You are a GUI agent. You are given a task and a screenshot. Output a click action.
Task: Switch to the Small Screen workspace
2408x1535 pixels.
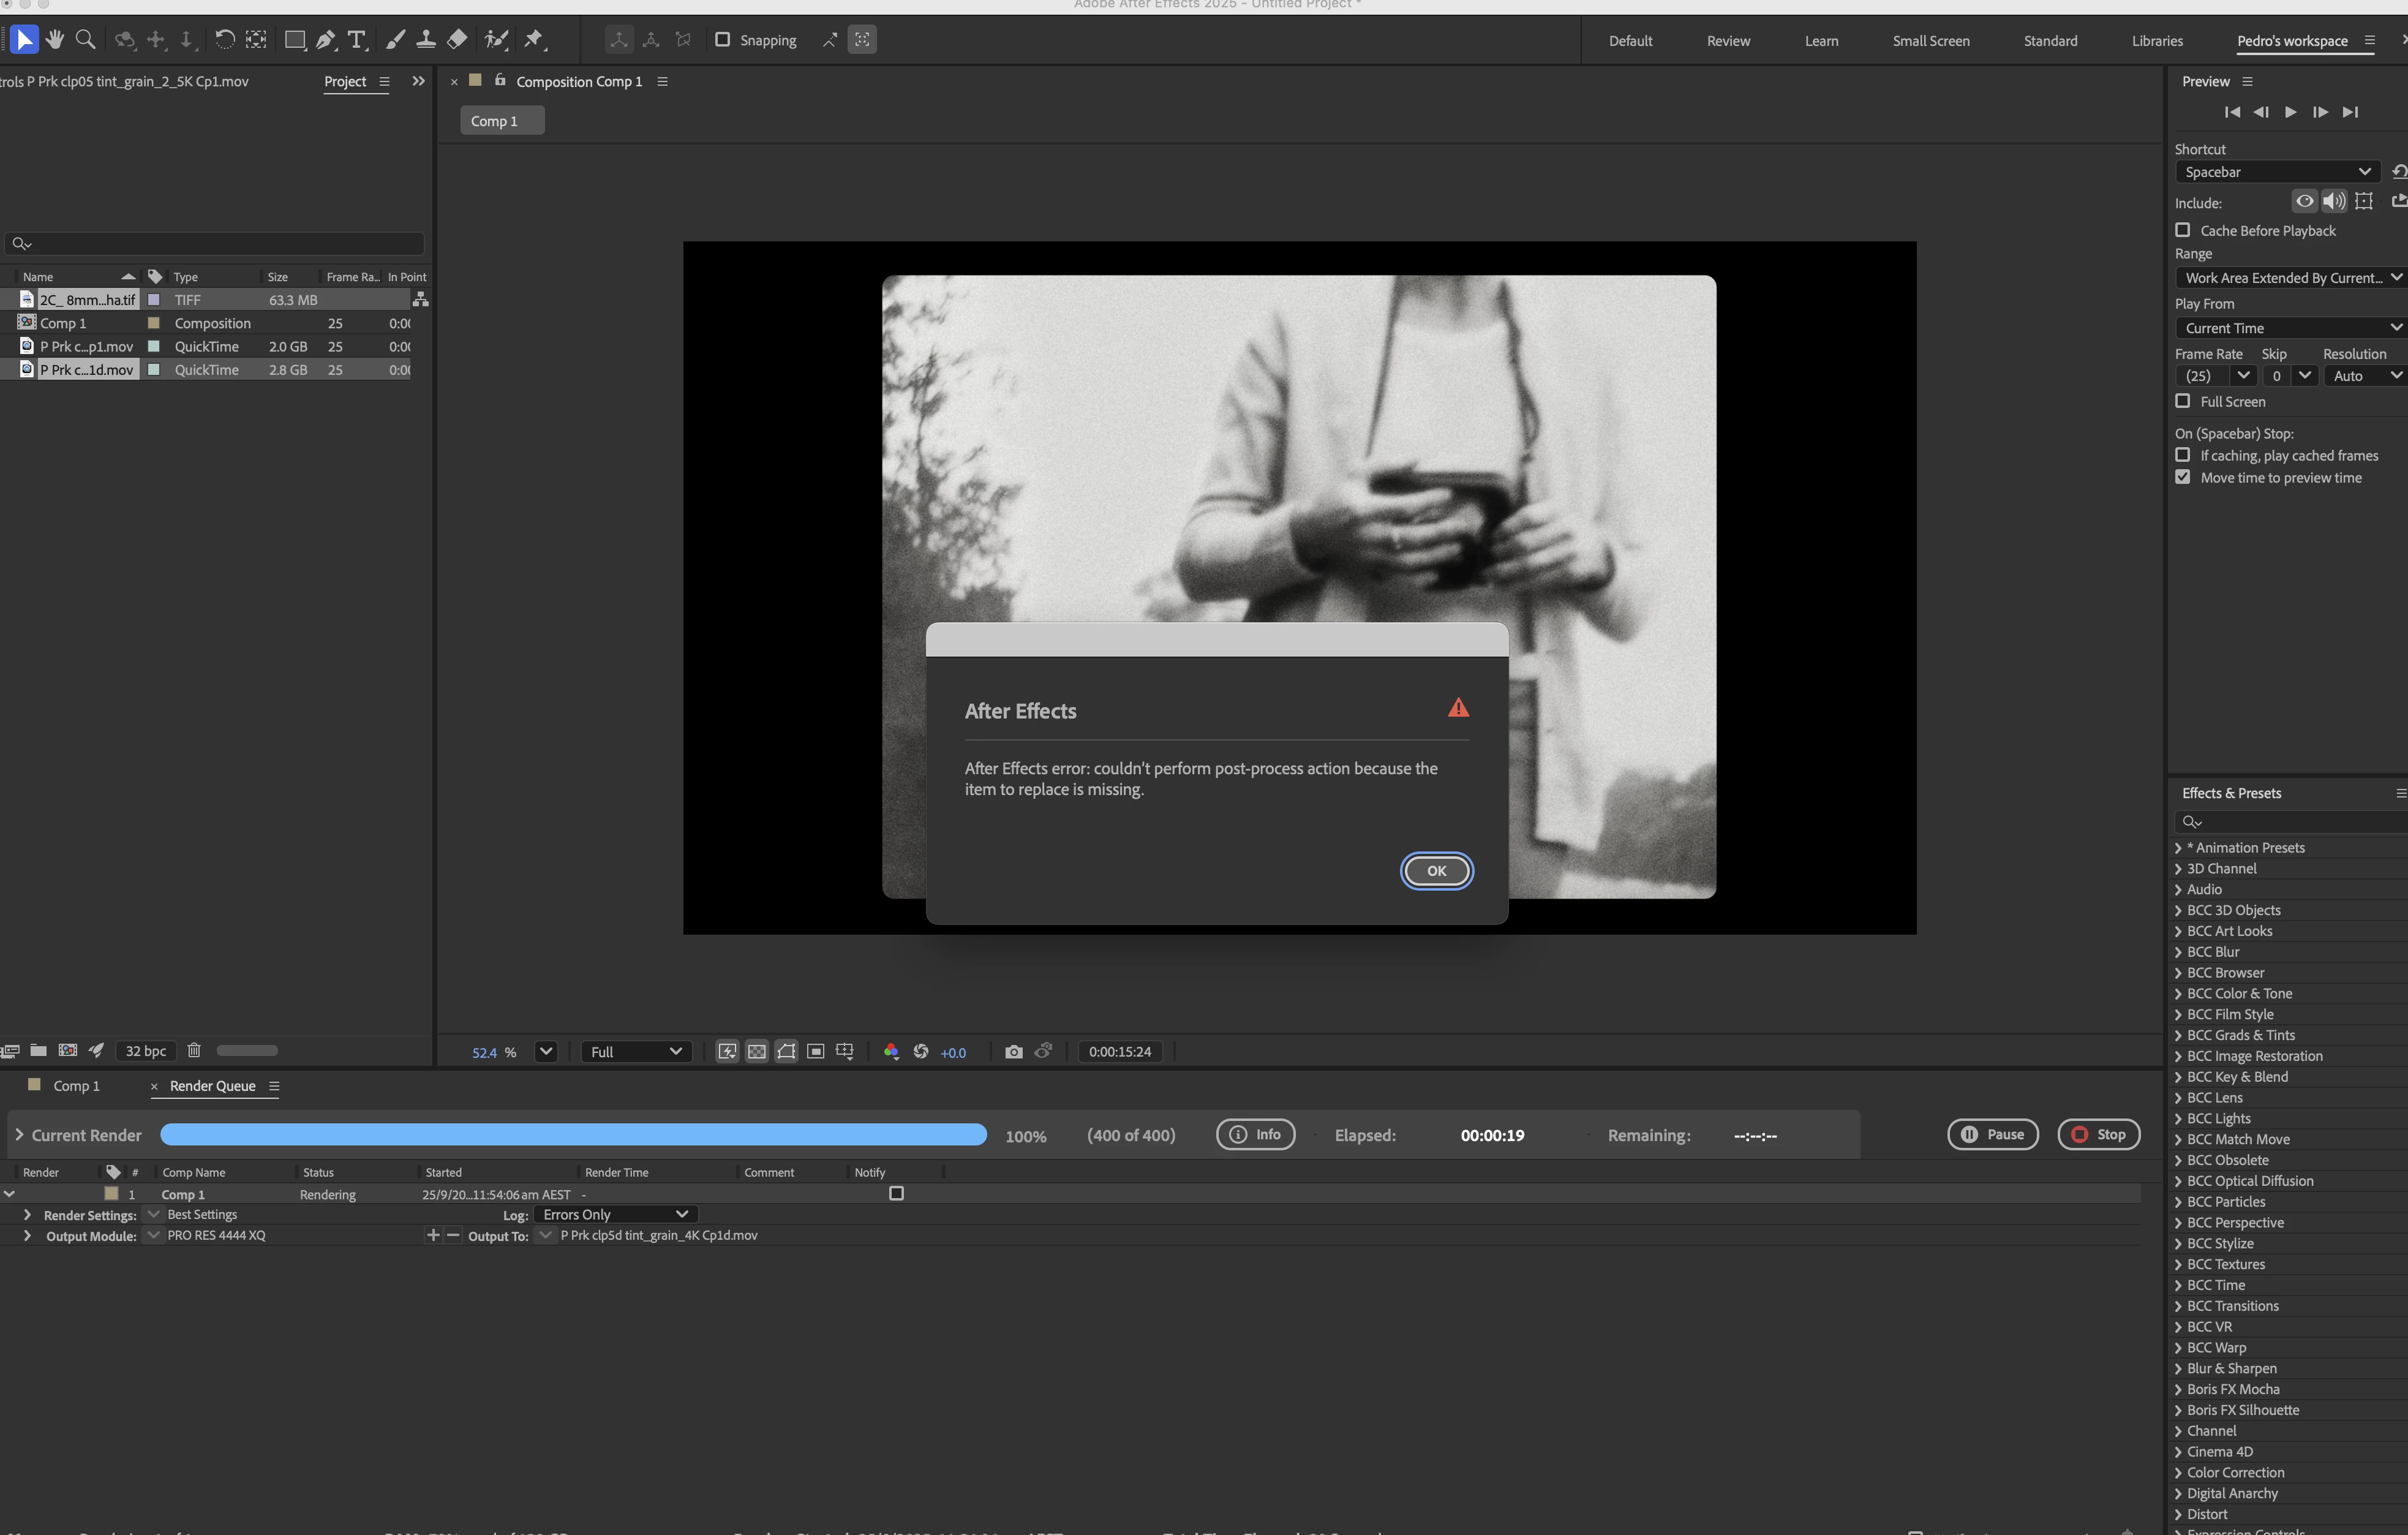tap(1930, 41)
